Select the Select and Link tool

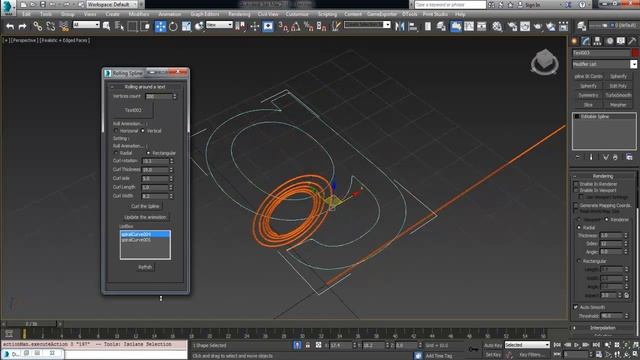(38, 27)
